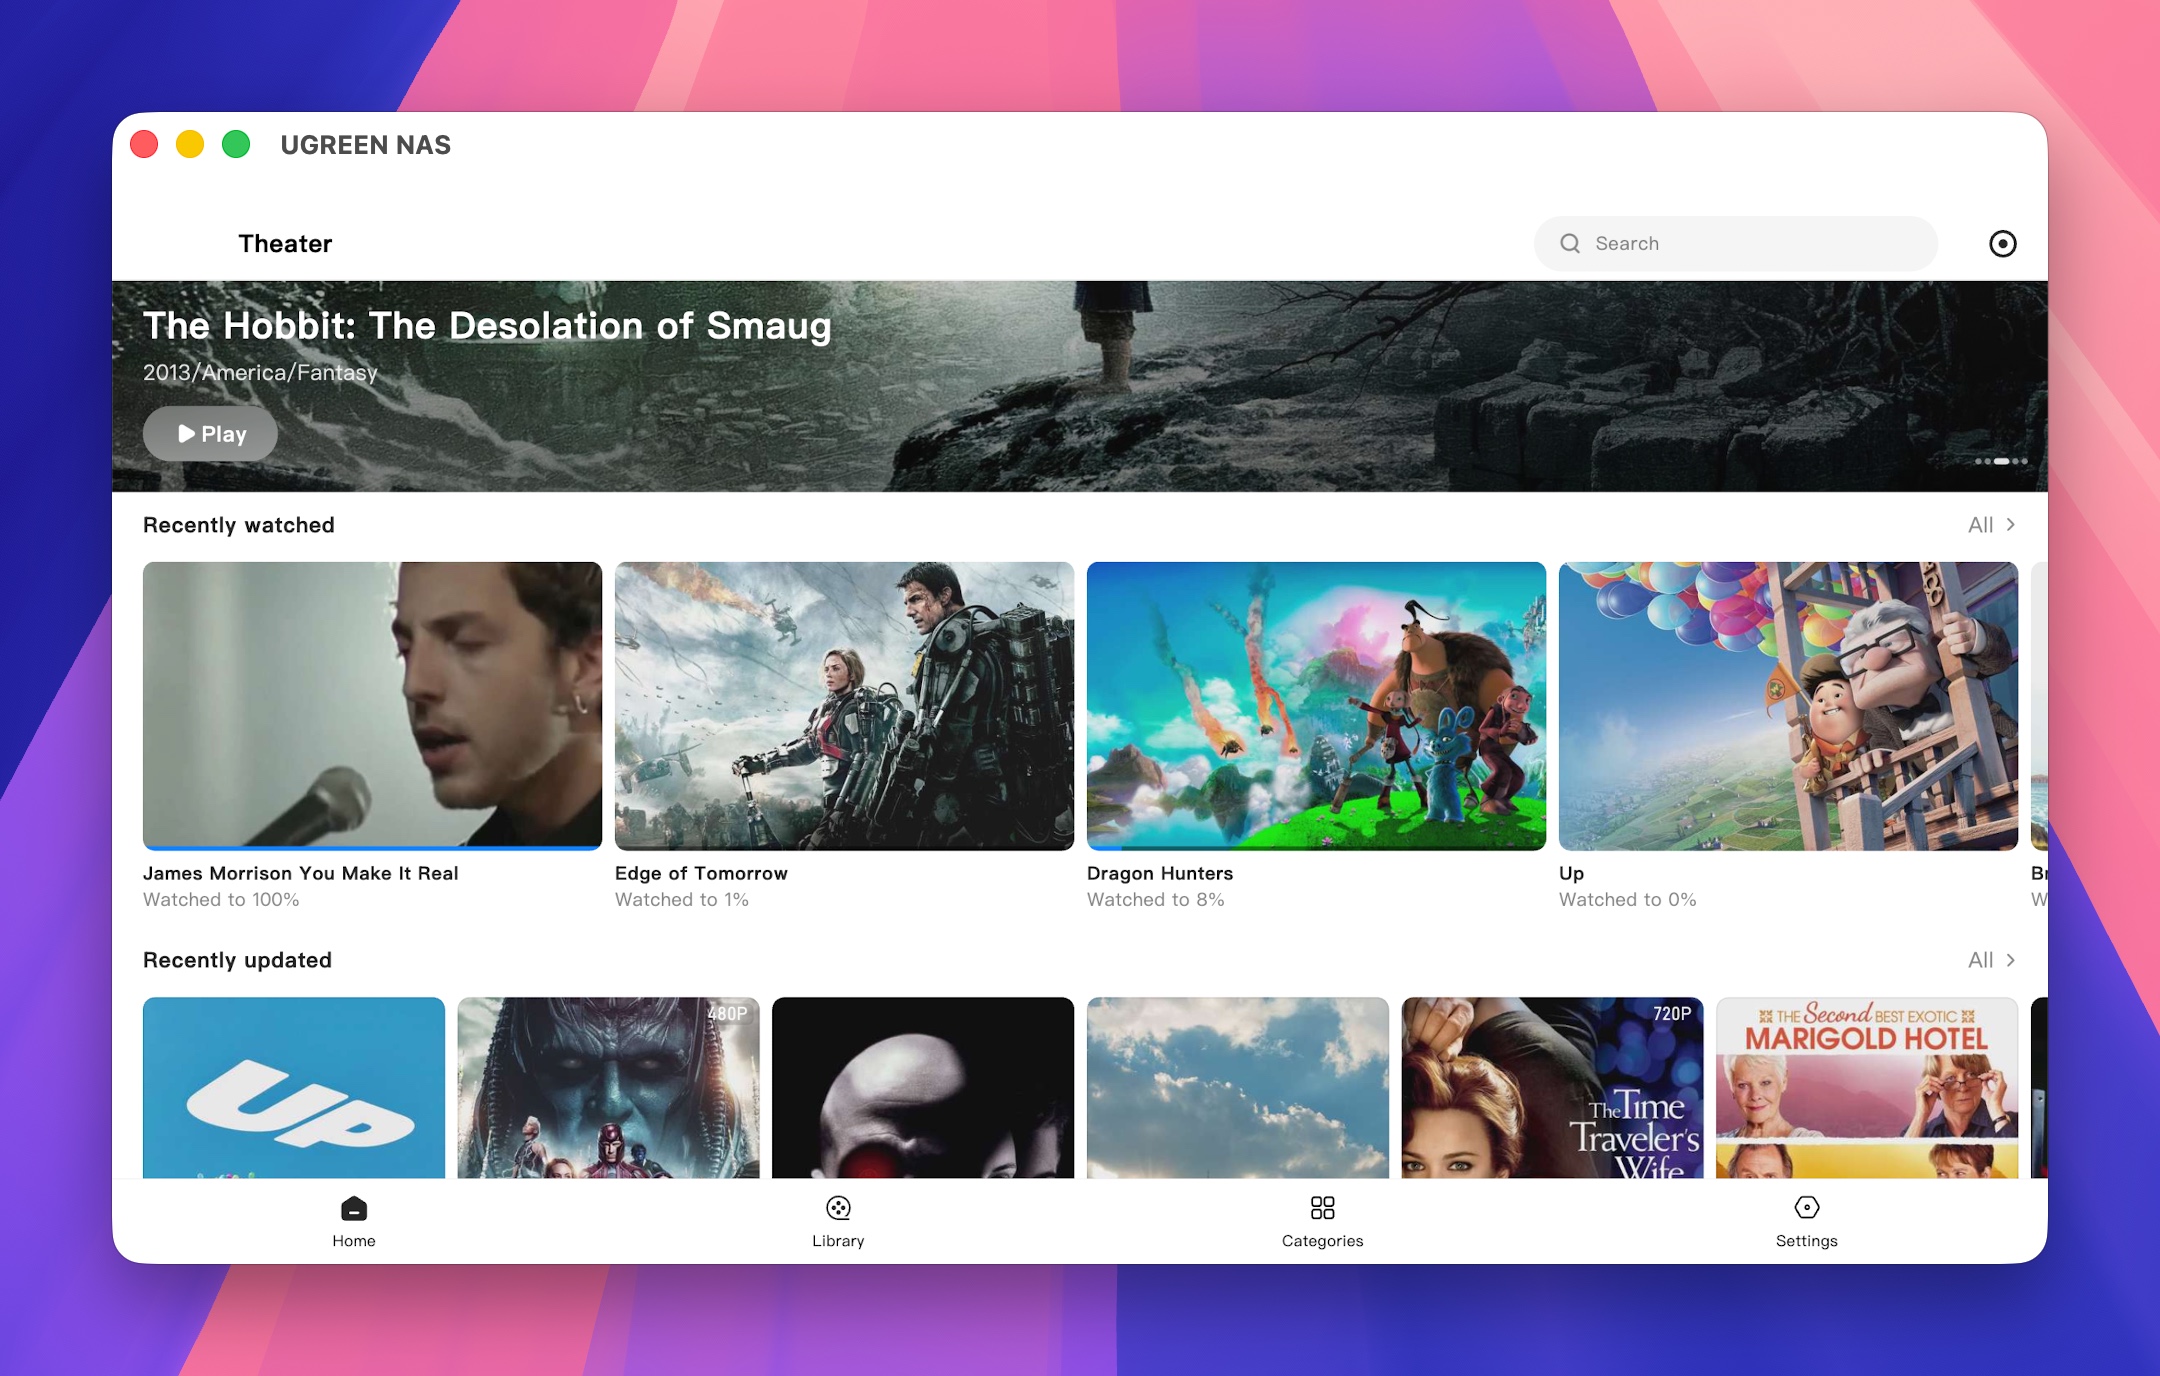Screen dimensions: 2160x1376
Task: Open The Time Traveler's Wife 720P poster
Action: (1552, 1087)
